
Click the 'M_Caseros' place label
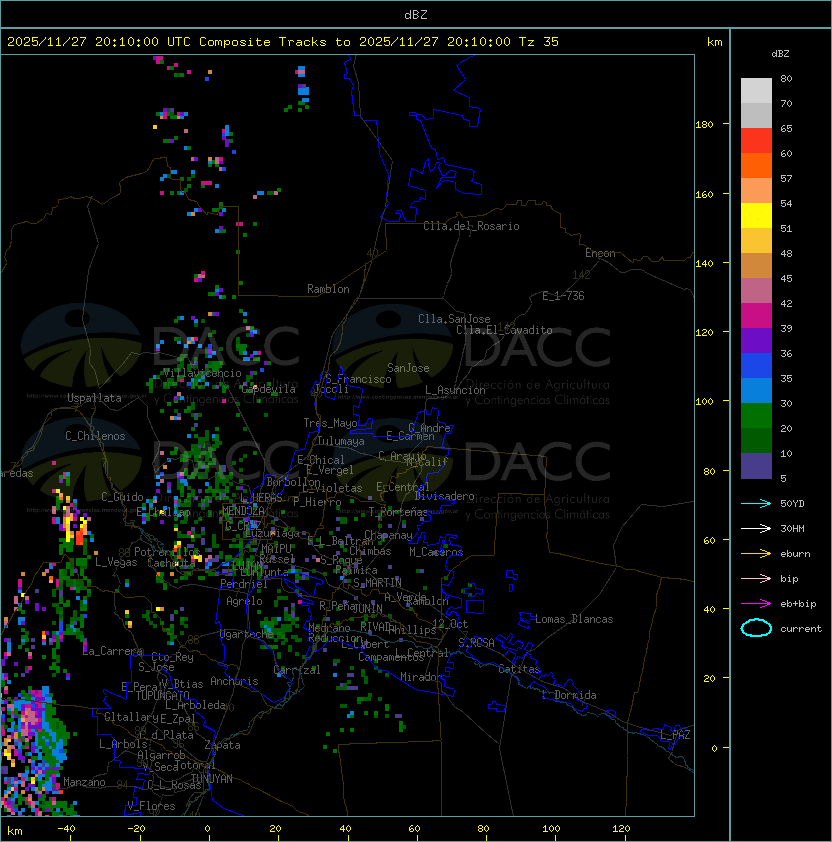click(x=436, y=552)
